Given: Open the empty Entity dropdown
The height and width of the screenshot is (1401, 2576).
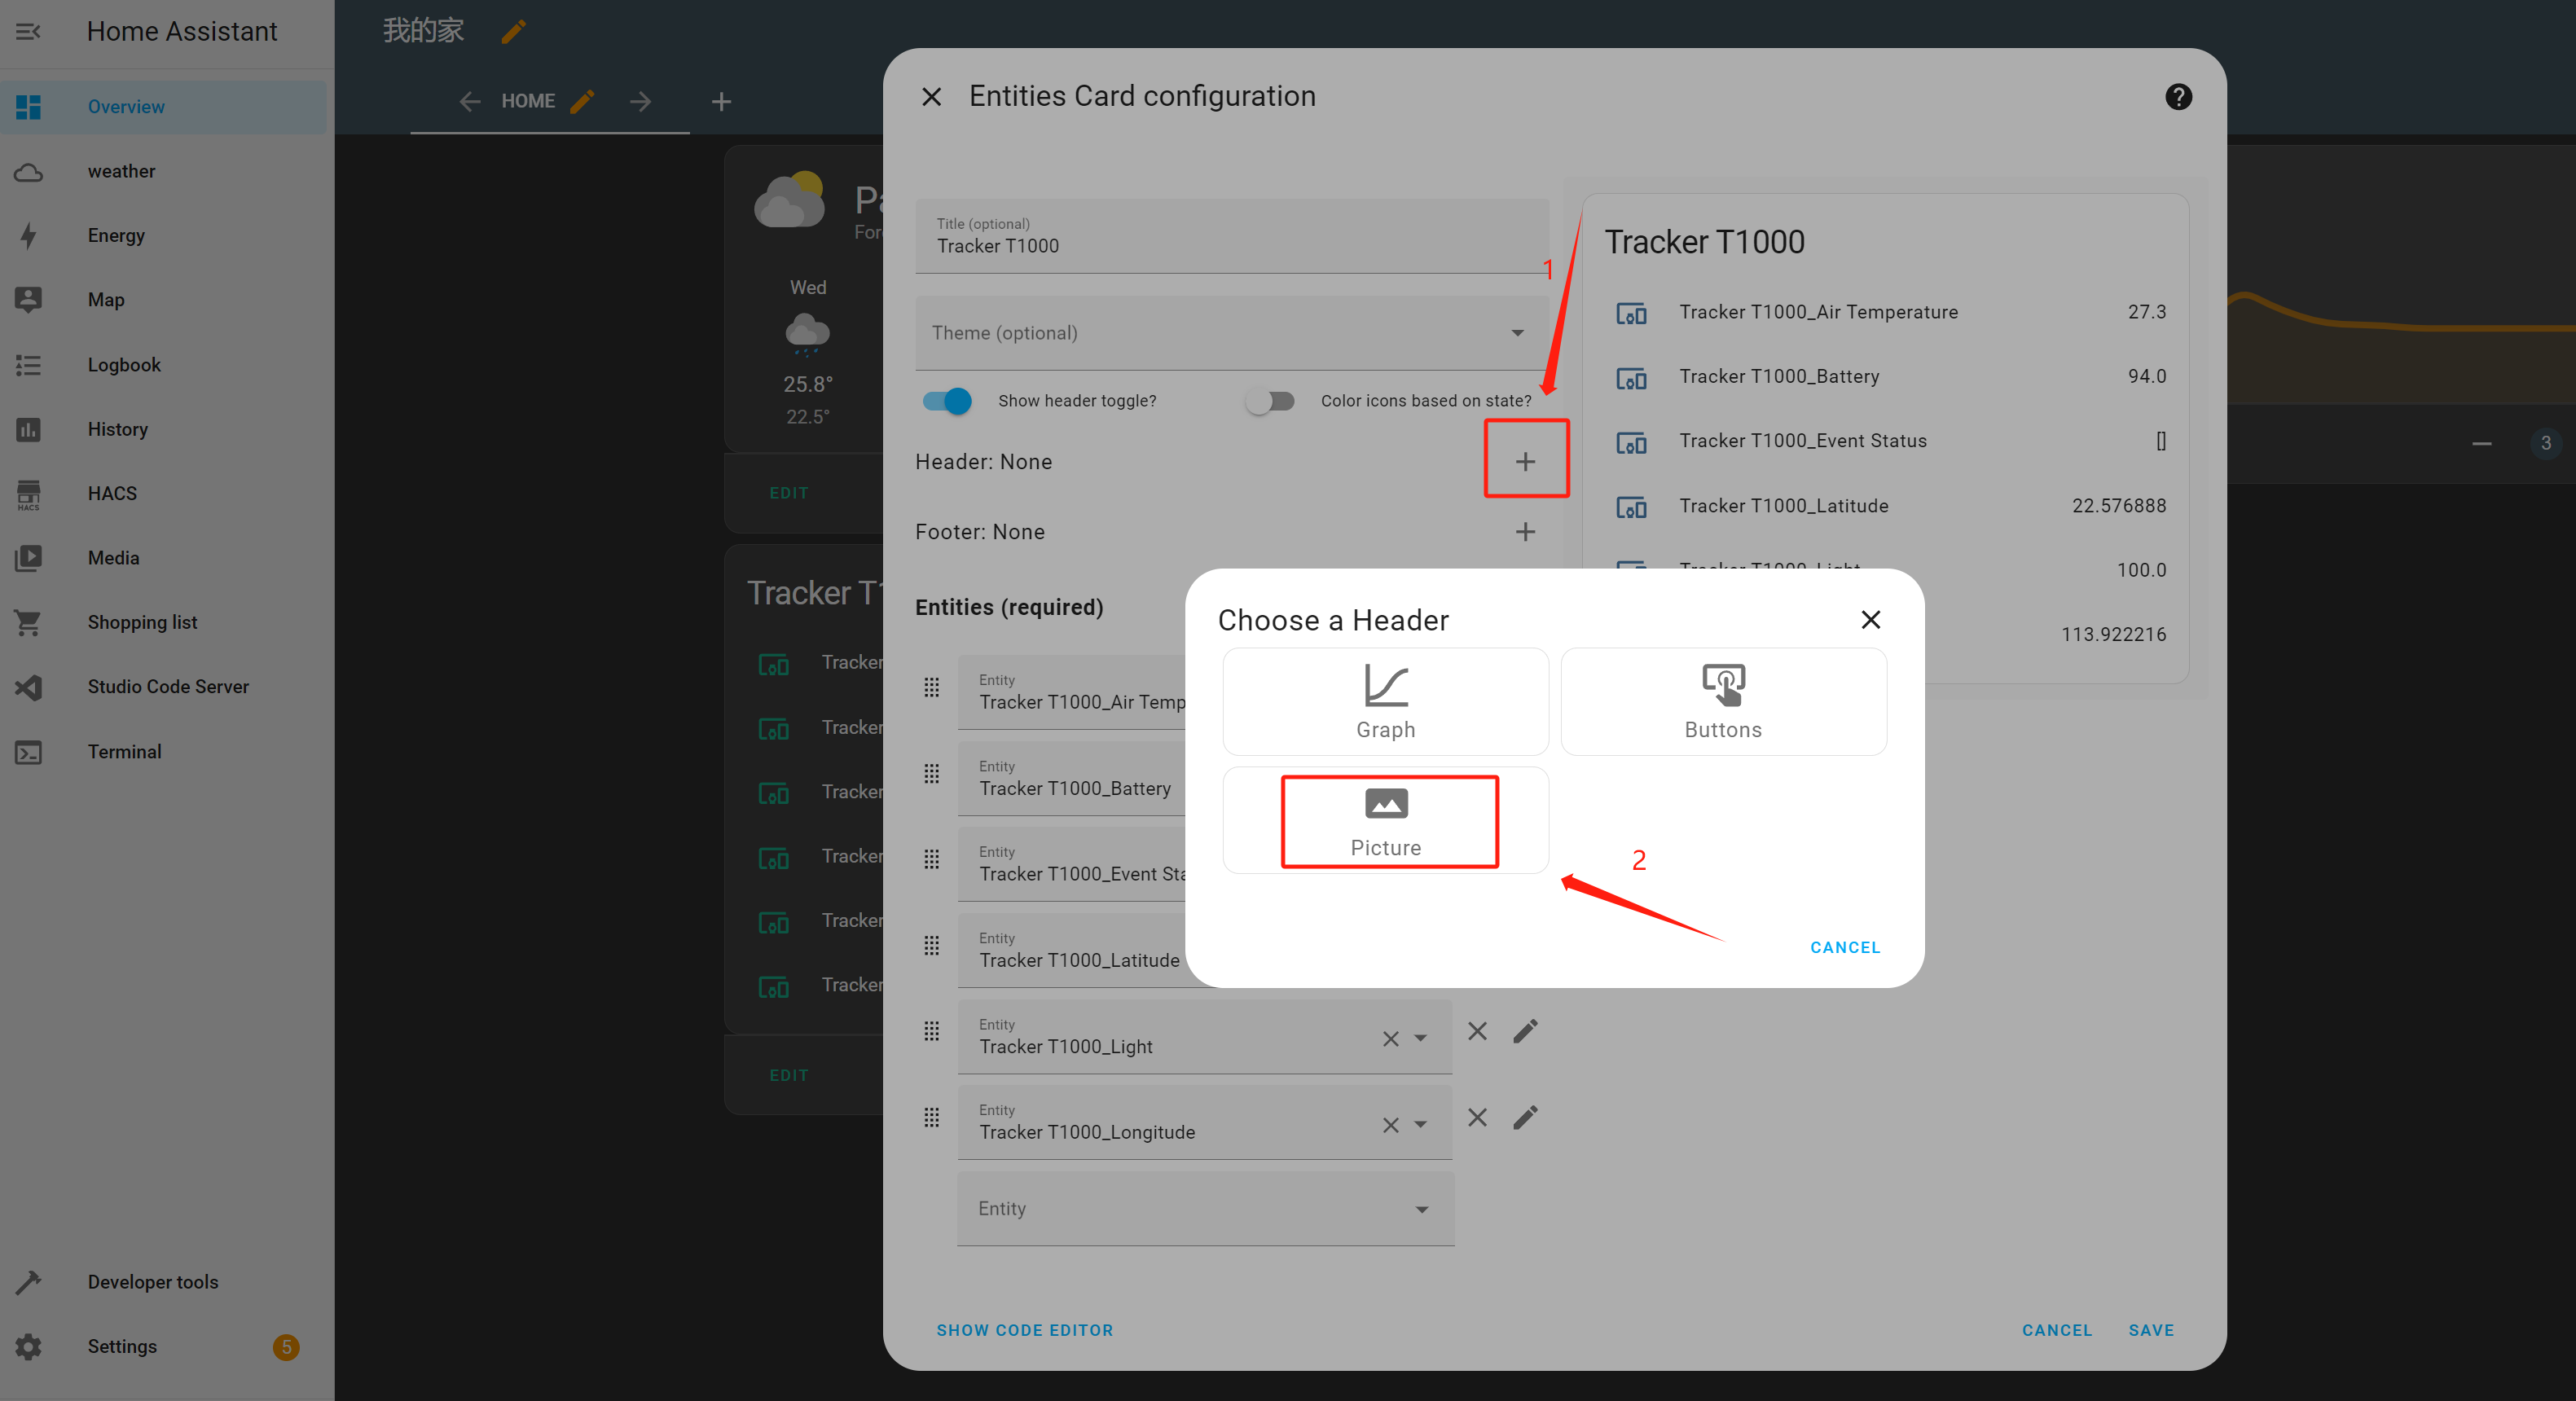Looking at the screenshot, I should tap(1205, 1209).
